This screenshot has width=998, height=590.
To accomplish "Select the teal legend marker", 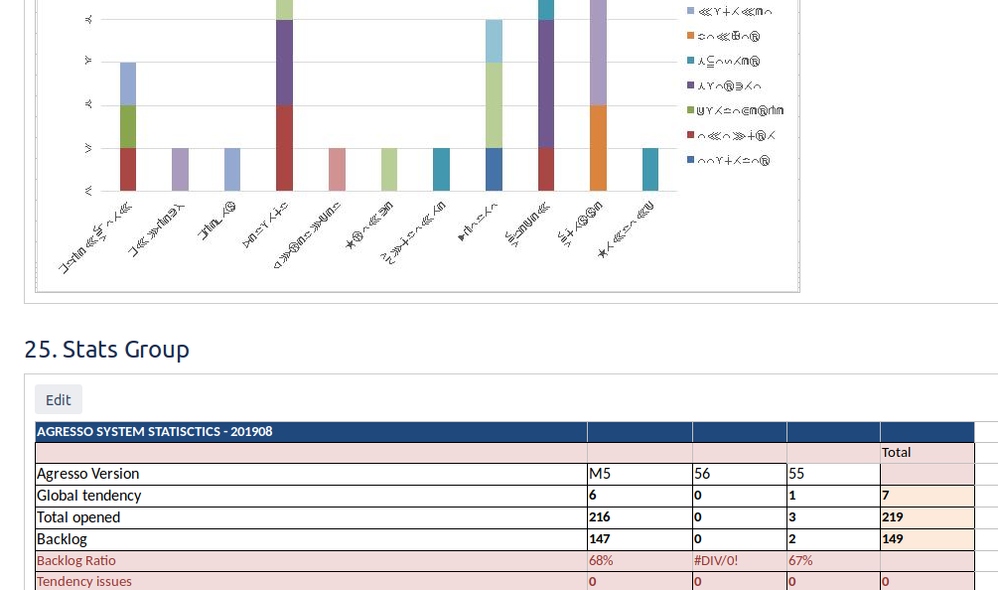I will (690, 61).
